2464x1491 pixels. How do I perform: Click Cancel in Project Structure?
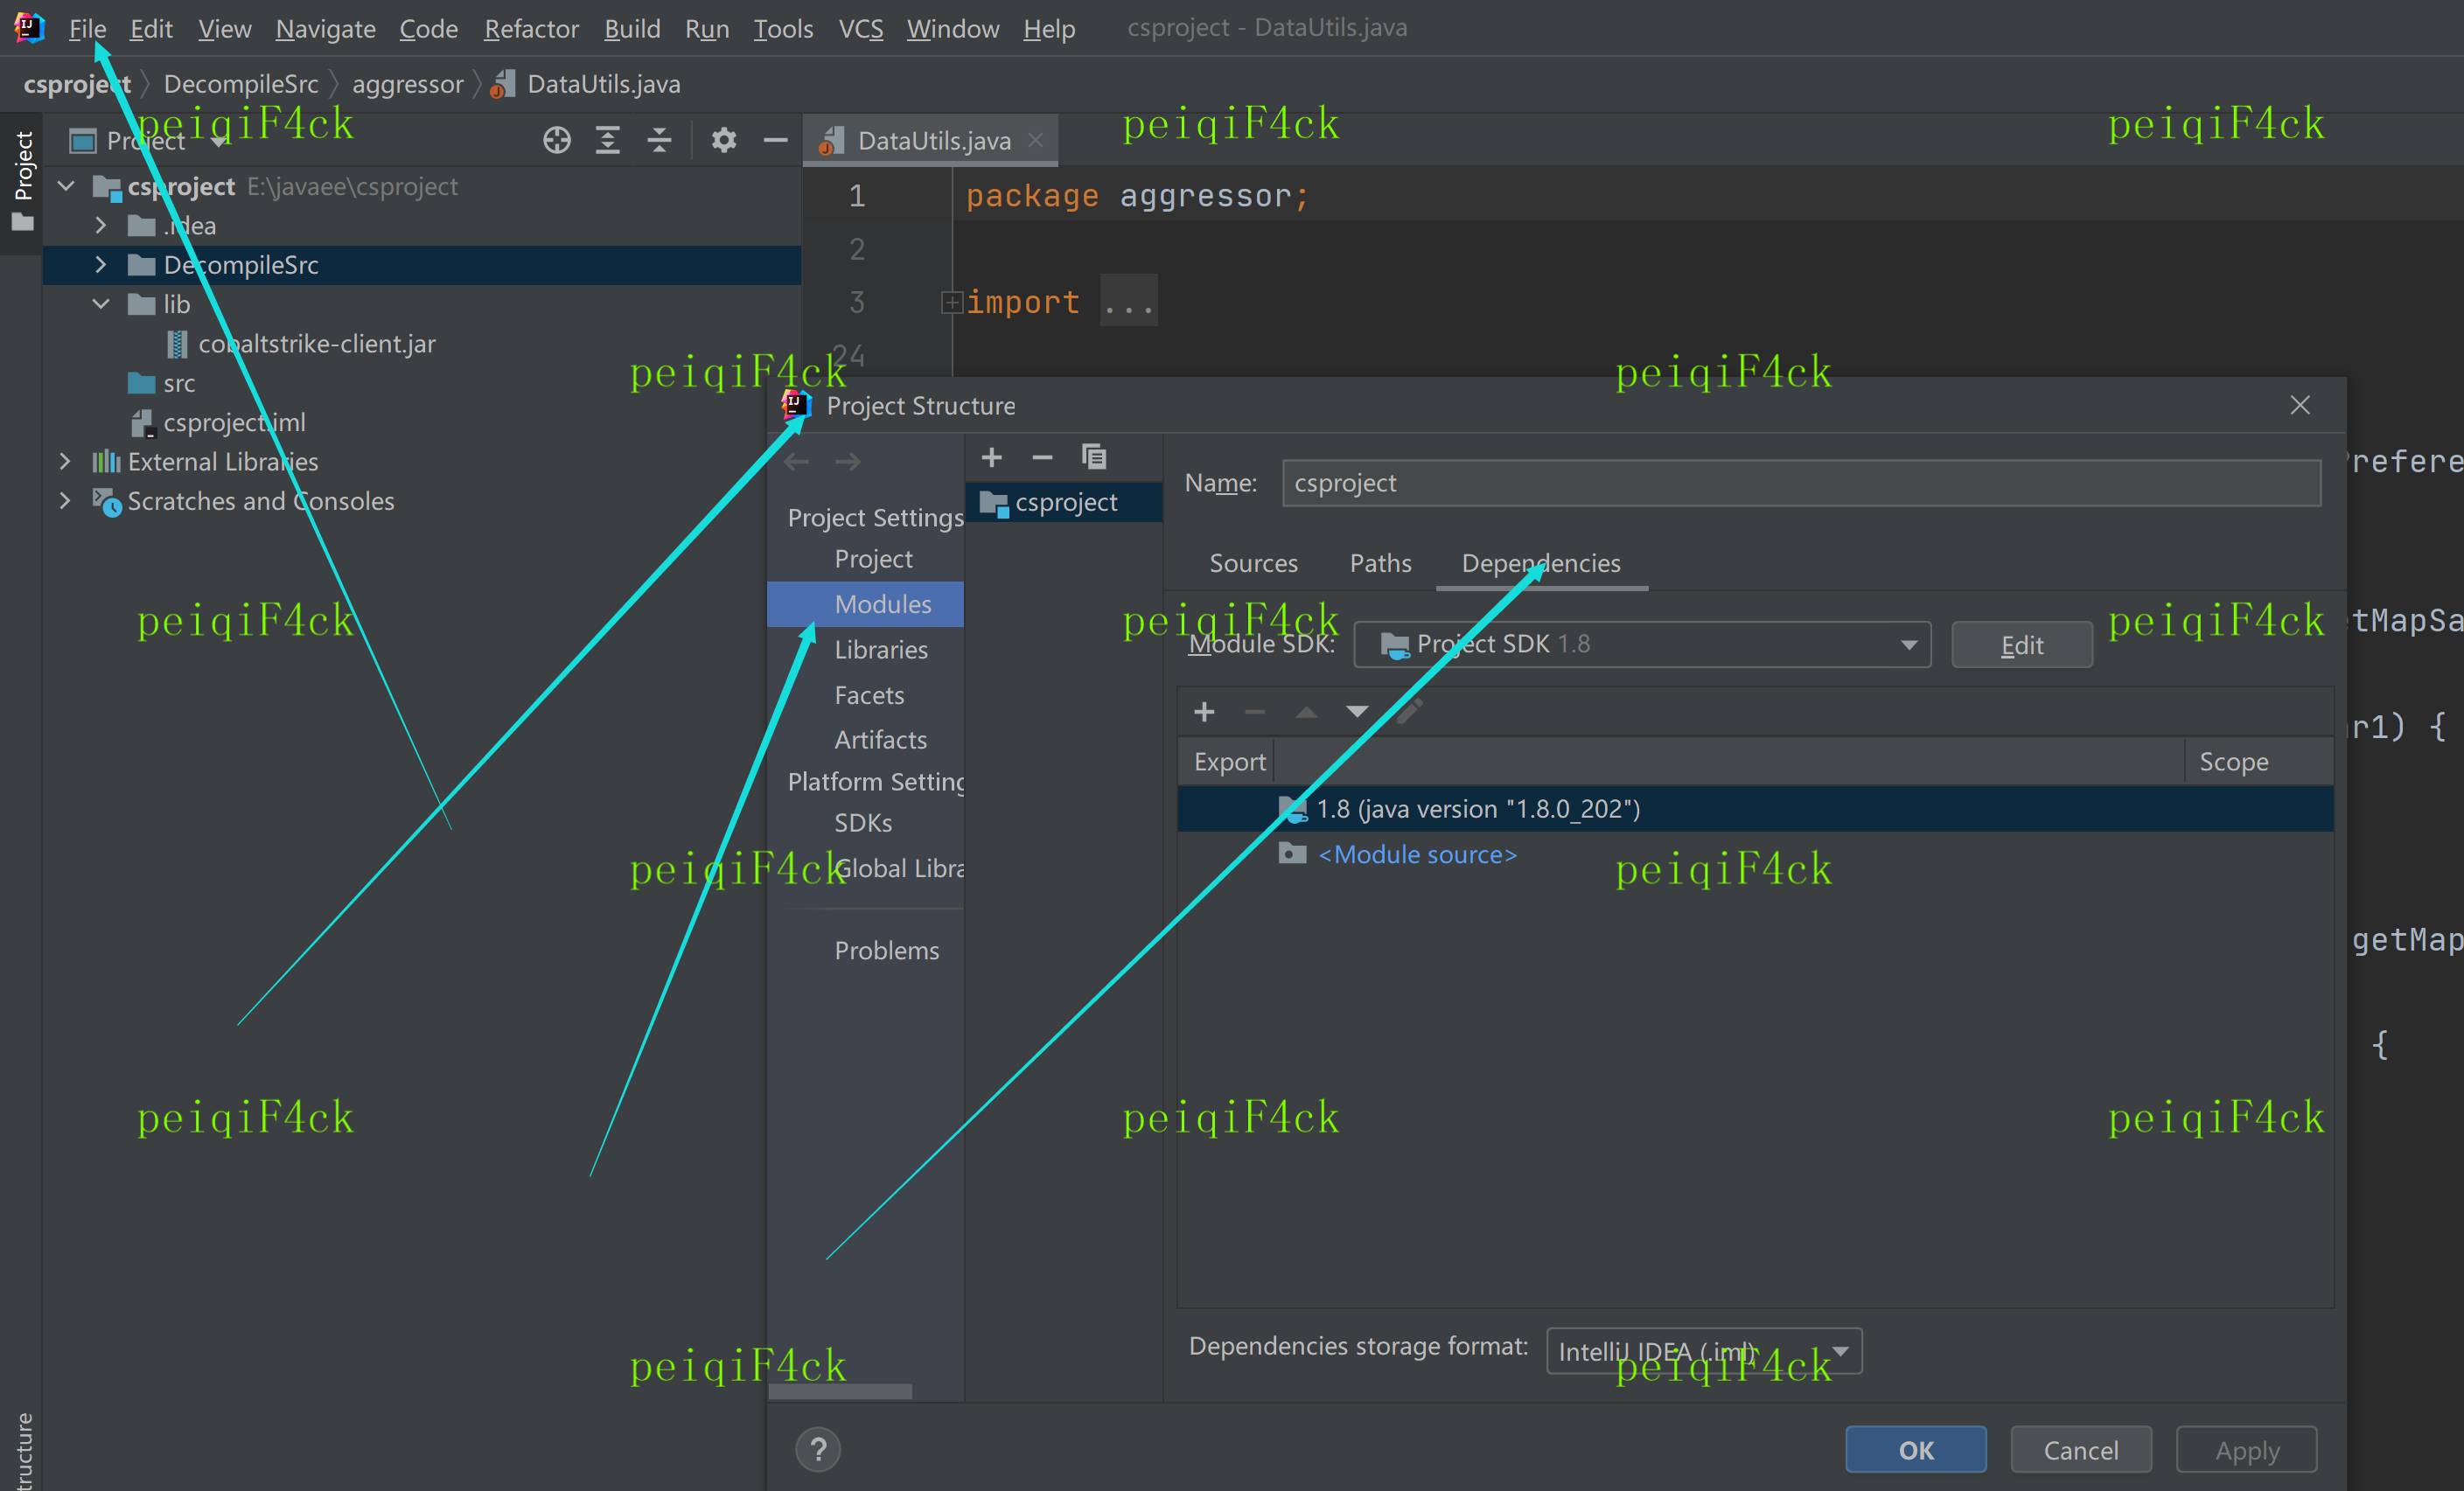[2080, 1449]
